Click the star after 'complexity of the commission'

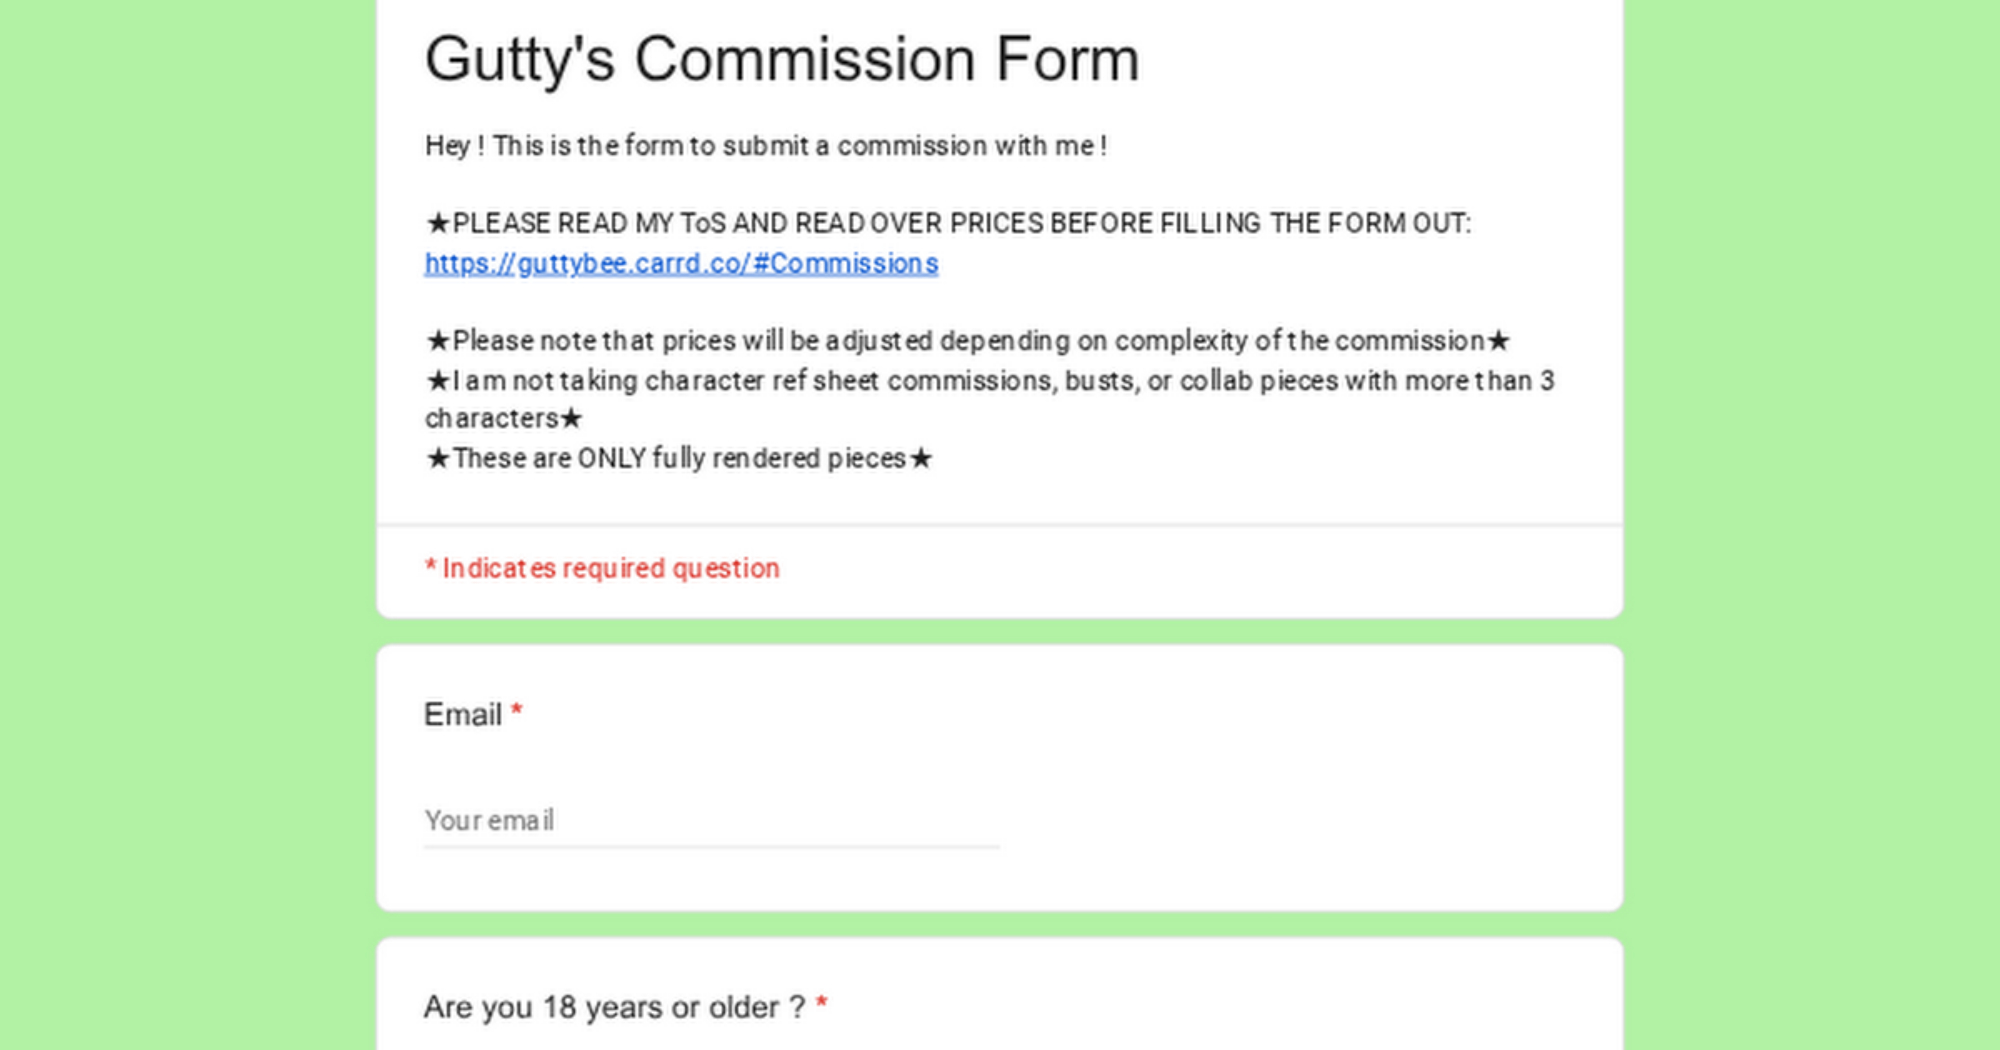pos(1498,341)
